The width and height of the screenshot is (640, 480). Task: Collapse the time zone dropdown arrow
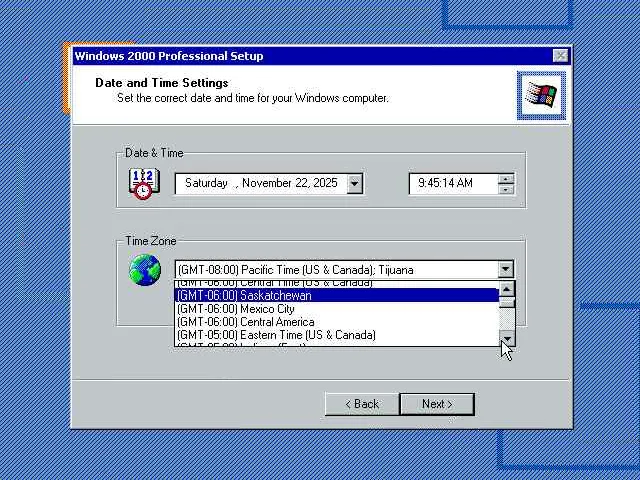pyautogui.click(x=505, y=269)
